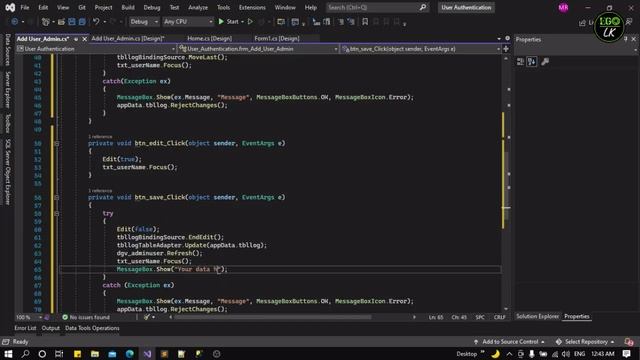The height and width of the screenshot is (360, 640).
Task: Click the Undo arrow icon
Action: pos(96,22)
